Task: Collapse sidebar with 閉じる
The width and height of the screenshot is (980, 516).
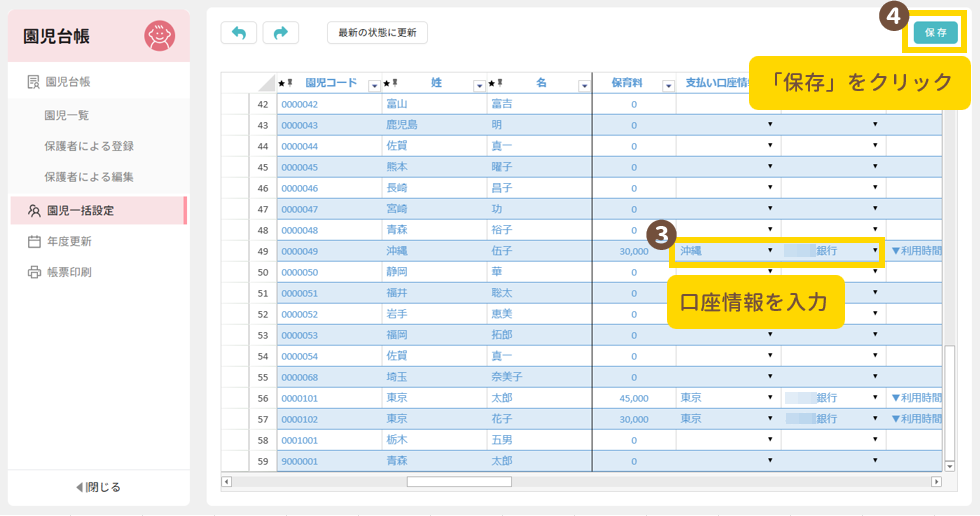Action: coord(98,487)
